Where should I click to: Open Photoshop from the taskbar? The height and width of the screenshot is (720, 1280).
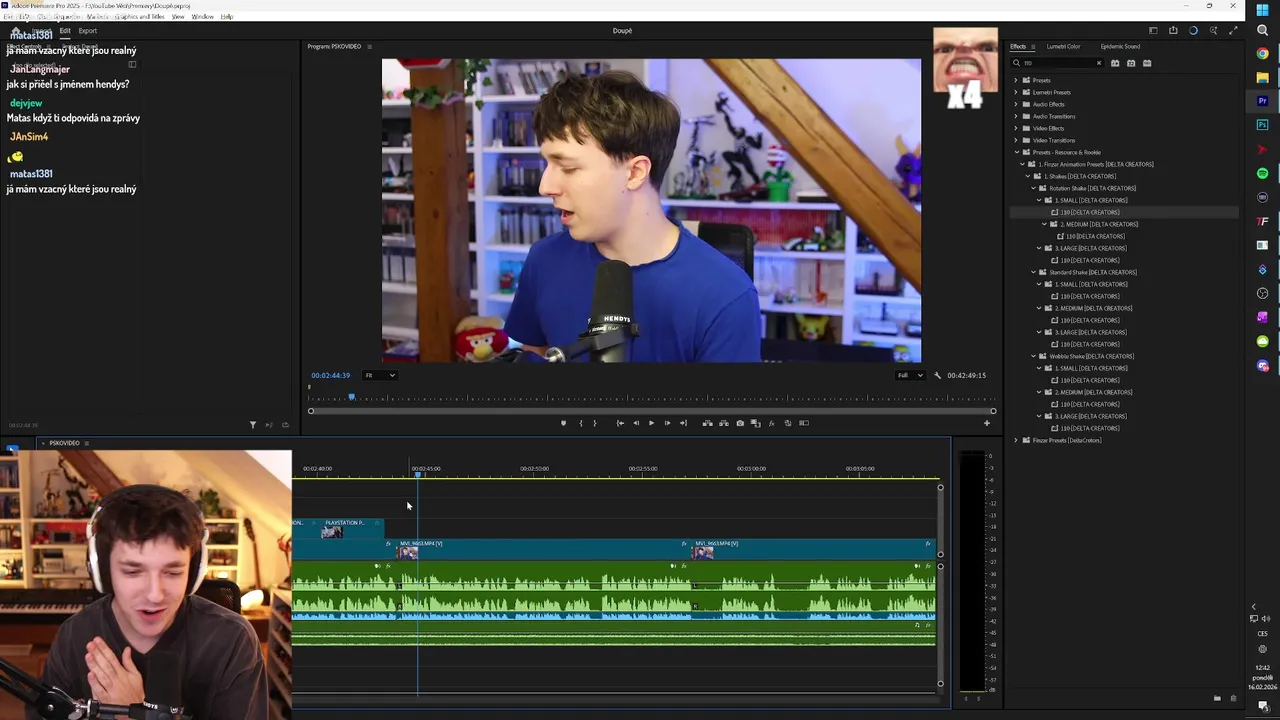pos(1263,125)
